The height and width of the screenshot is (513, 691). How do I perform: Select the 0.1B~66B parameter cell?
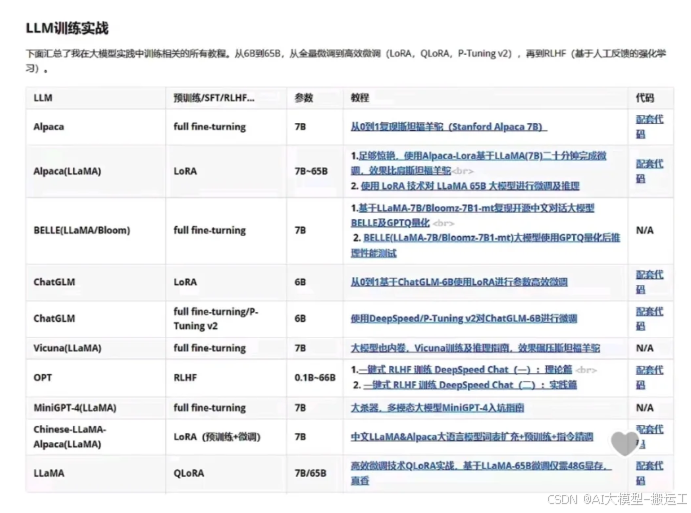[x=315, y=378]
